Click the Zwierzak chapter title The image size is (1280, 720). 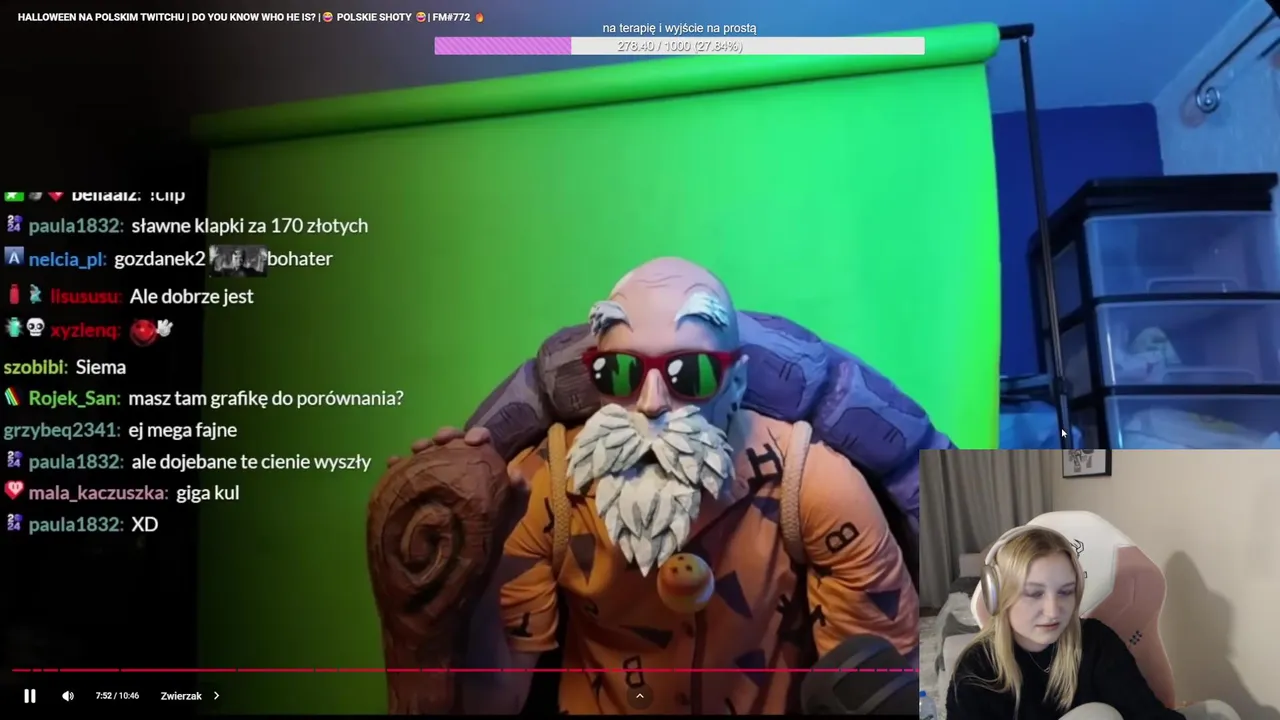point(181,696)
